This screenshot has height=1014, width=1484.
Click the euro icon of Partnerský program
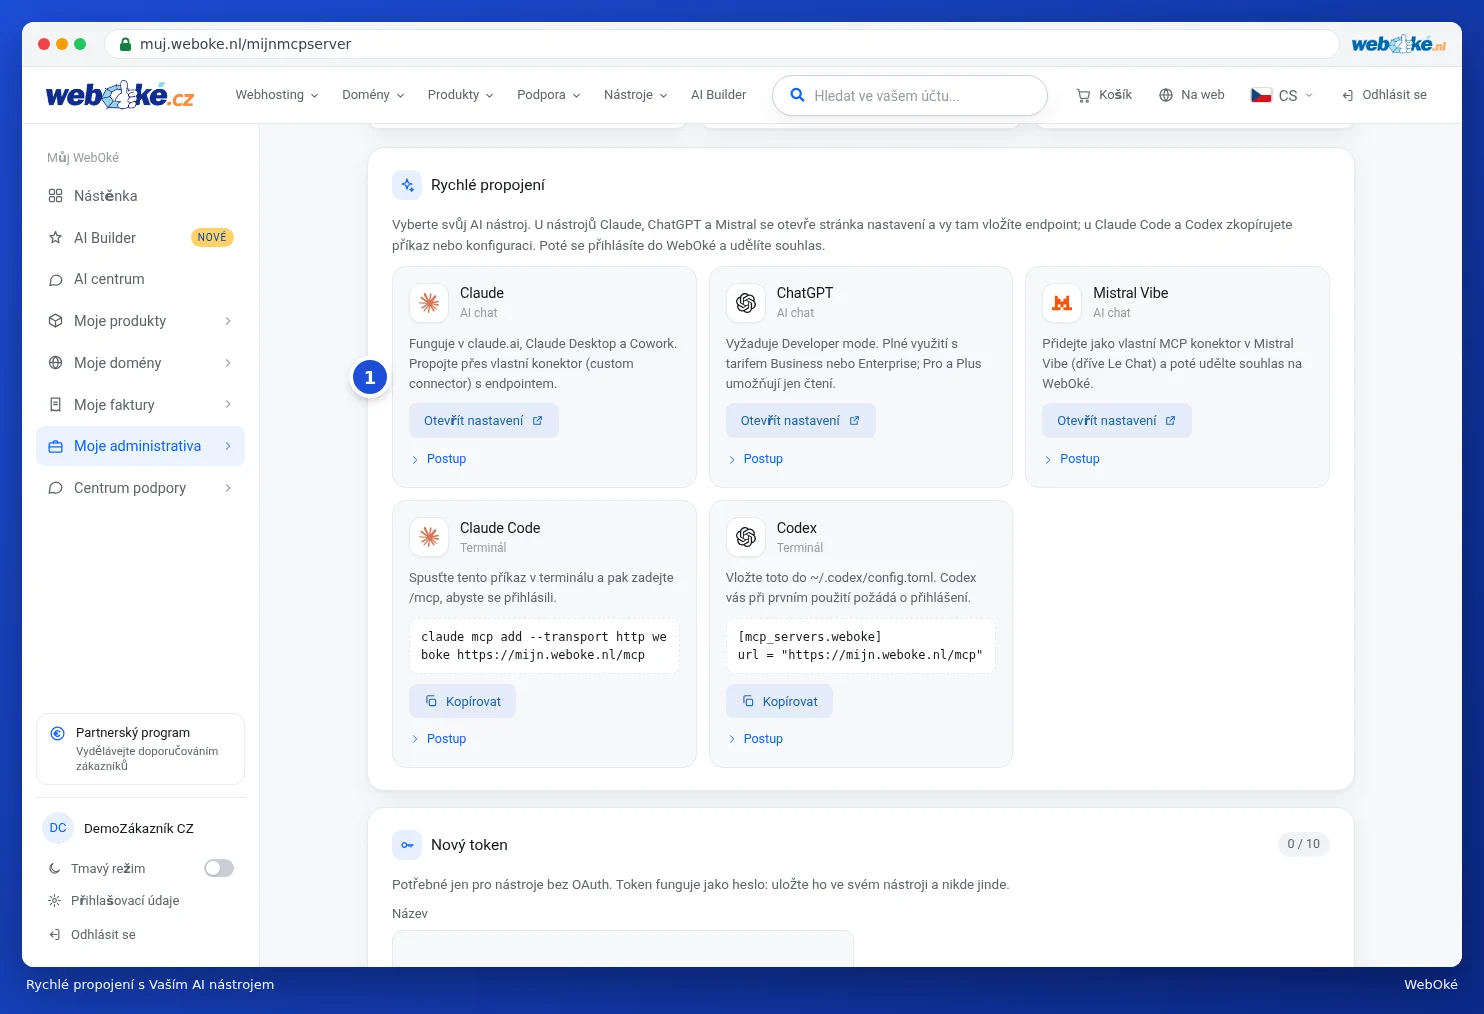point(58,733)
